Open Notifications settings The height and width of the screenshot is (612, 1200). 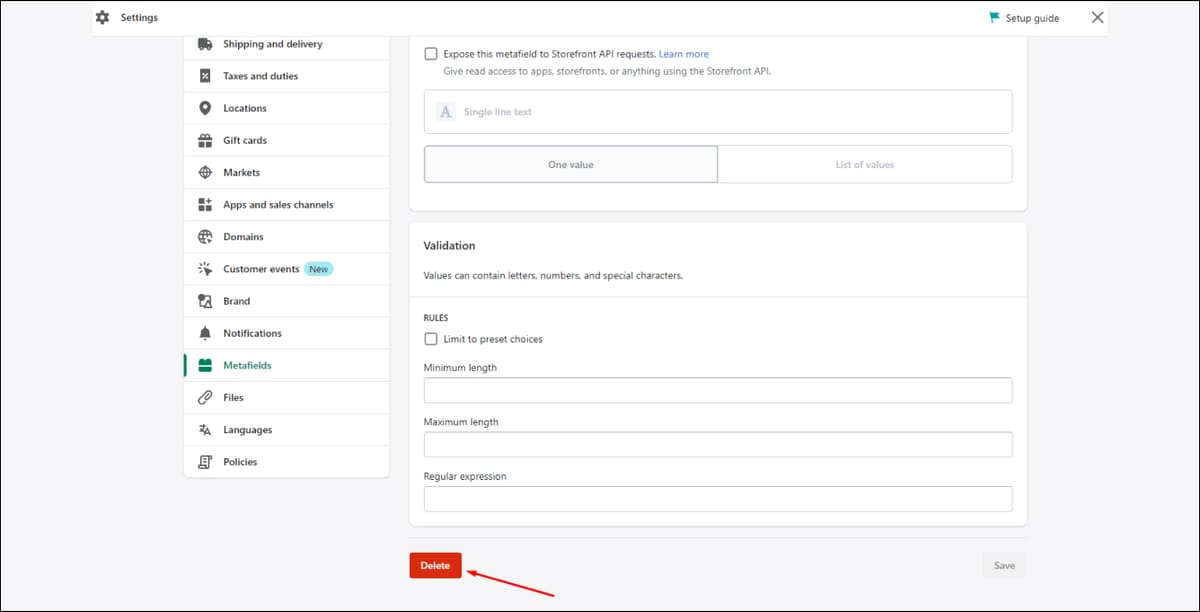tap(286, 333)
